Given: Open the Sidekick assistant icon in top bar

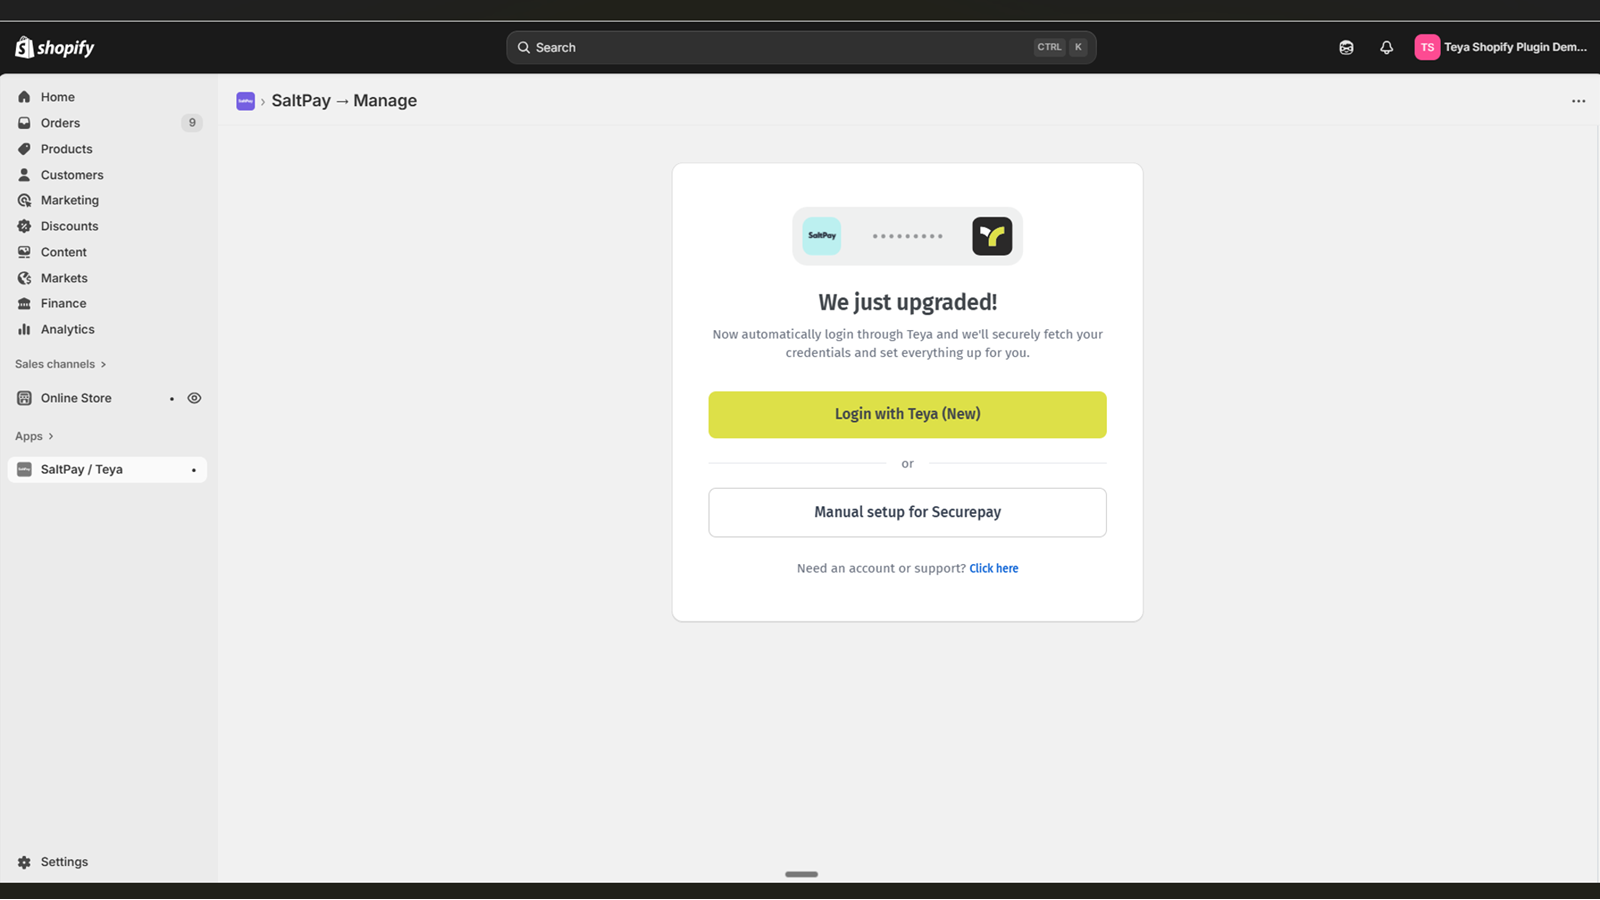Looking at the screenshot, I should [1346, 47].
